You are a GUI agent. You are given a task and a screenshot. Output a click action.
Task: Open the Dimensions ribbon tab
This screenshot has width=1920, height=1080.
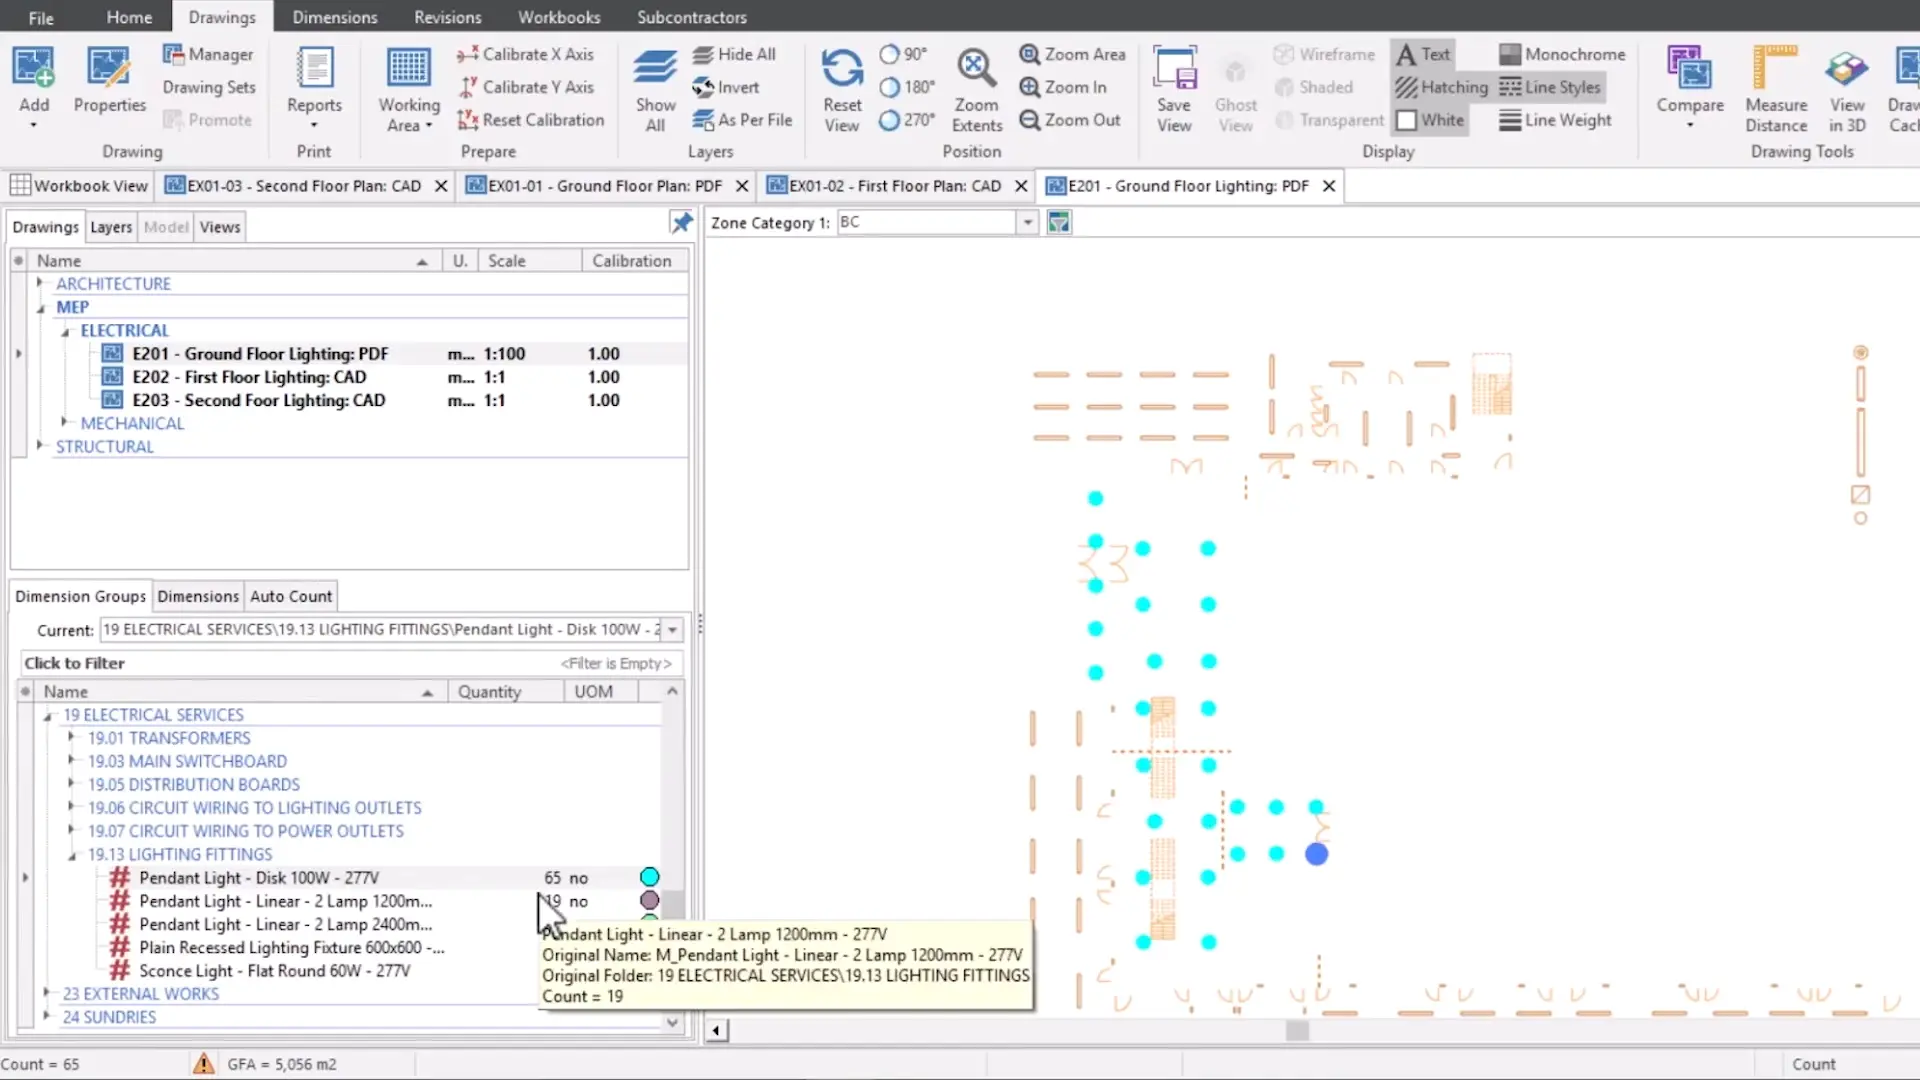tap(334, 17)
